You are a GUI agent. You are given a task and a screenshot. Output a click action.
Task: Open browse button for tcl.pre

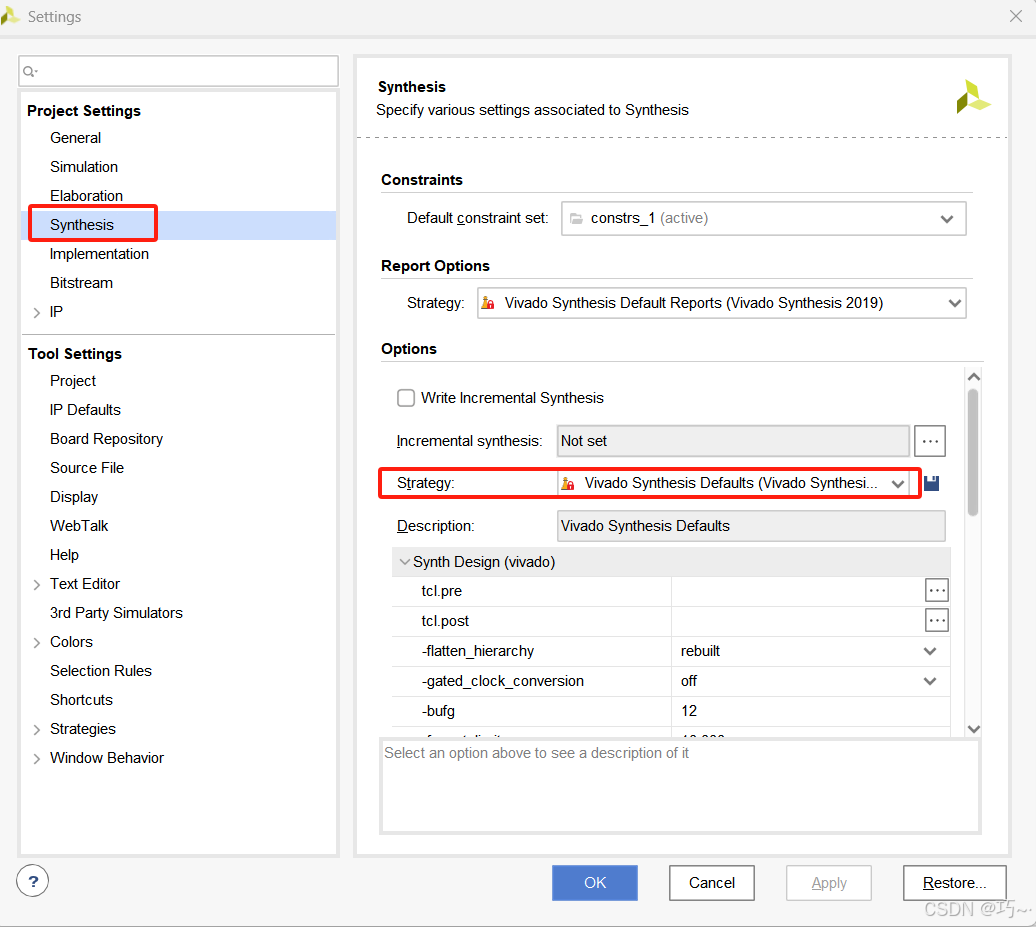coord(936,590)
